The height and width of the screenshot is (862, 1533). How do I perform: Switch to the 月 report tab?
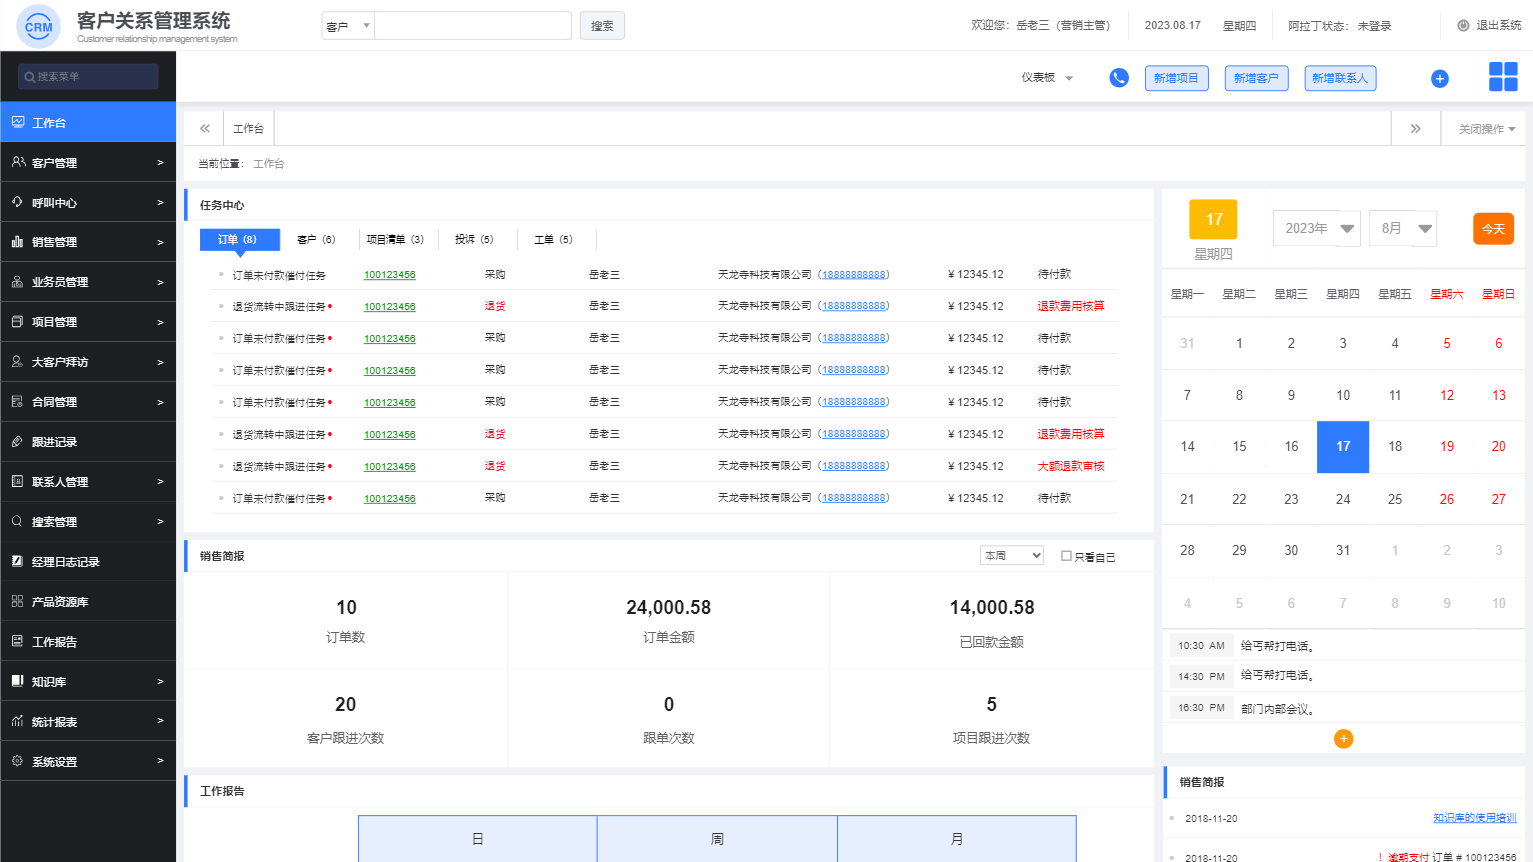pyautogui.click(x=957, y=839)
